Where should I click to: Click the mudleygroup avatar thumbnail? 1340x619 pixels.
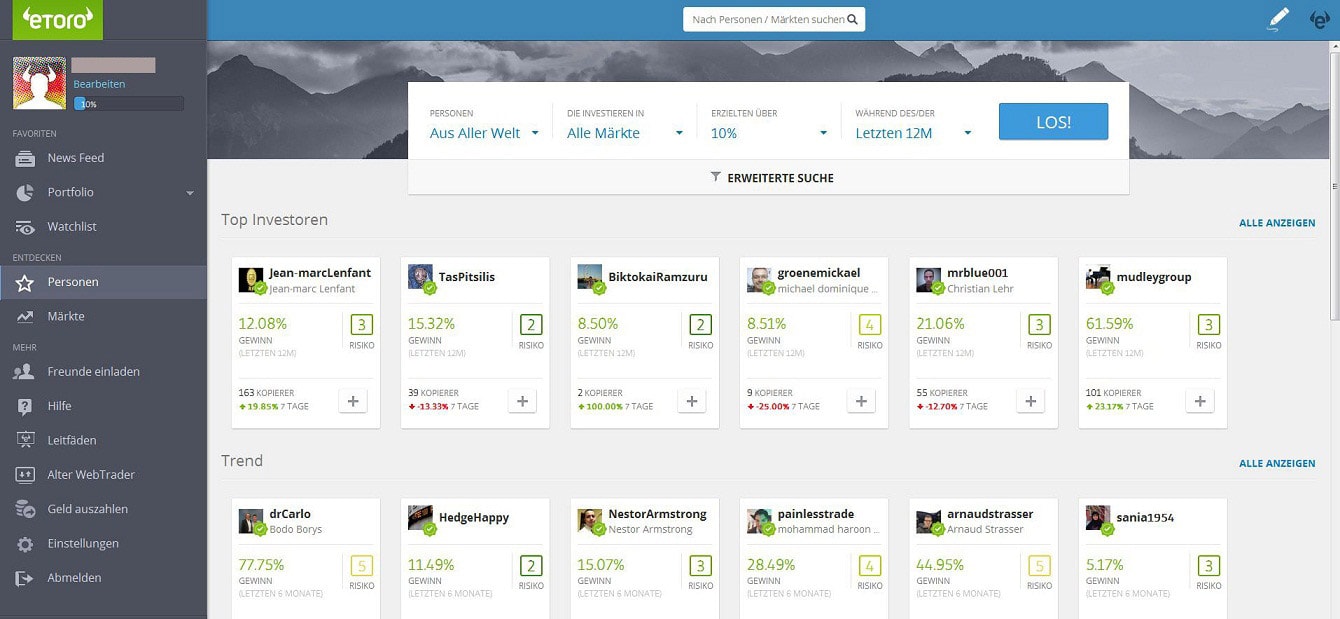point(1098,278)
